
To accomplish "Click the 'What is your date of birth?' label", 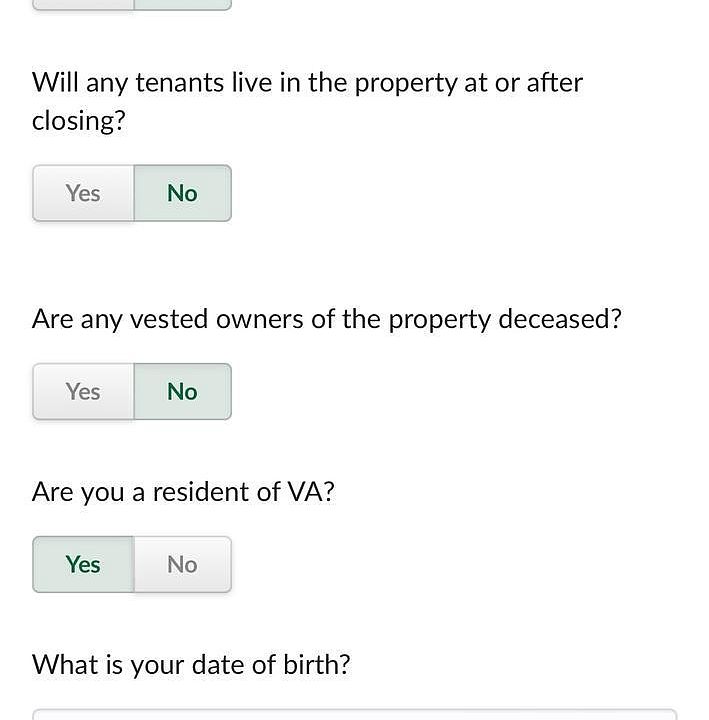I will [x=191, y=664].
